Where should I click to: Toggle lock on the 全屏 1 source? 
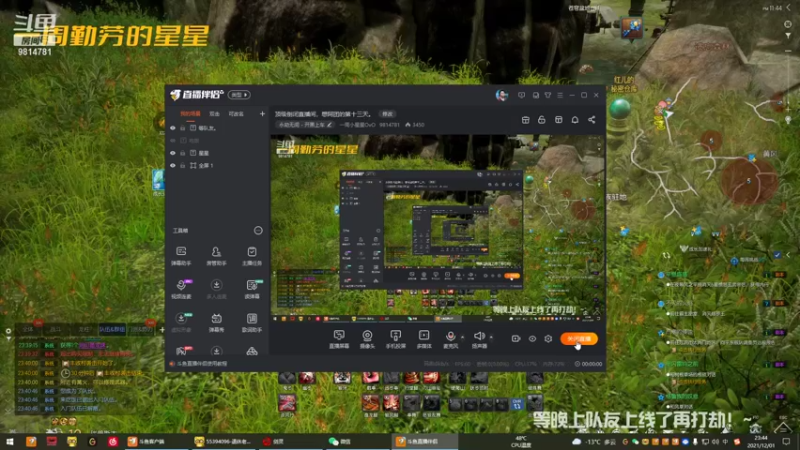183,165
